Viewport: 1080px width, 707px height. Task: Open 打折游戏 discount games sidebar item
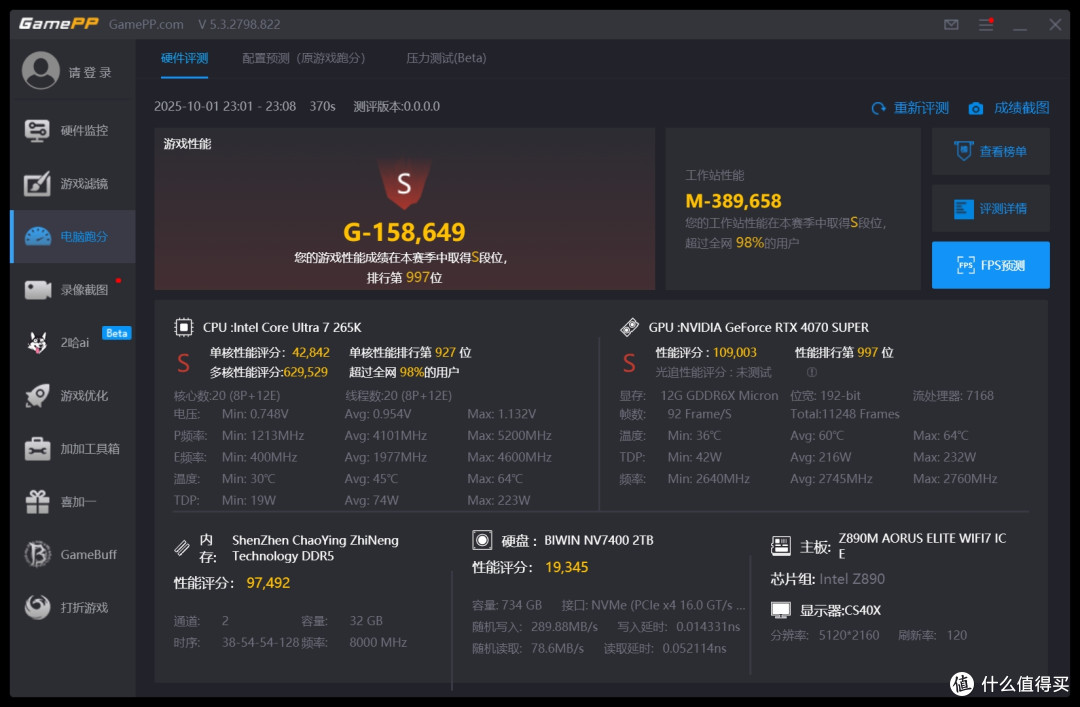coord(73,608)
